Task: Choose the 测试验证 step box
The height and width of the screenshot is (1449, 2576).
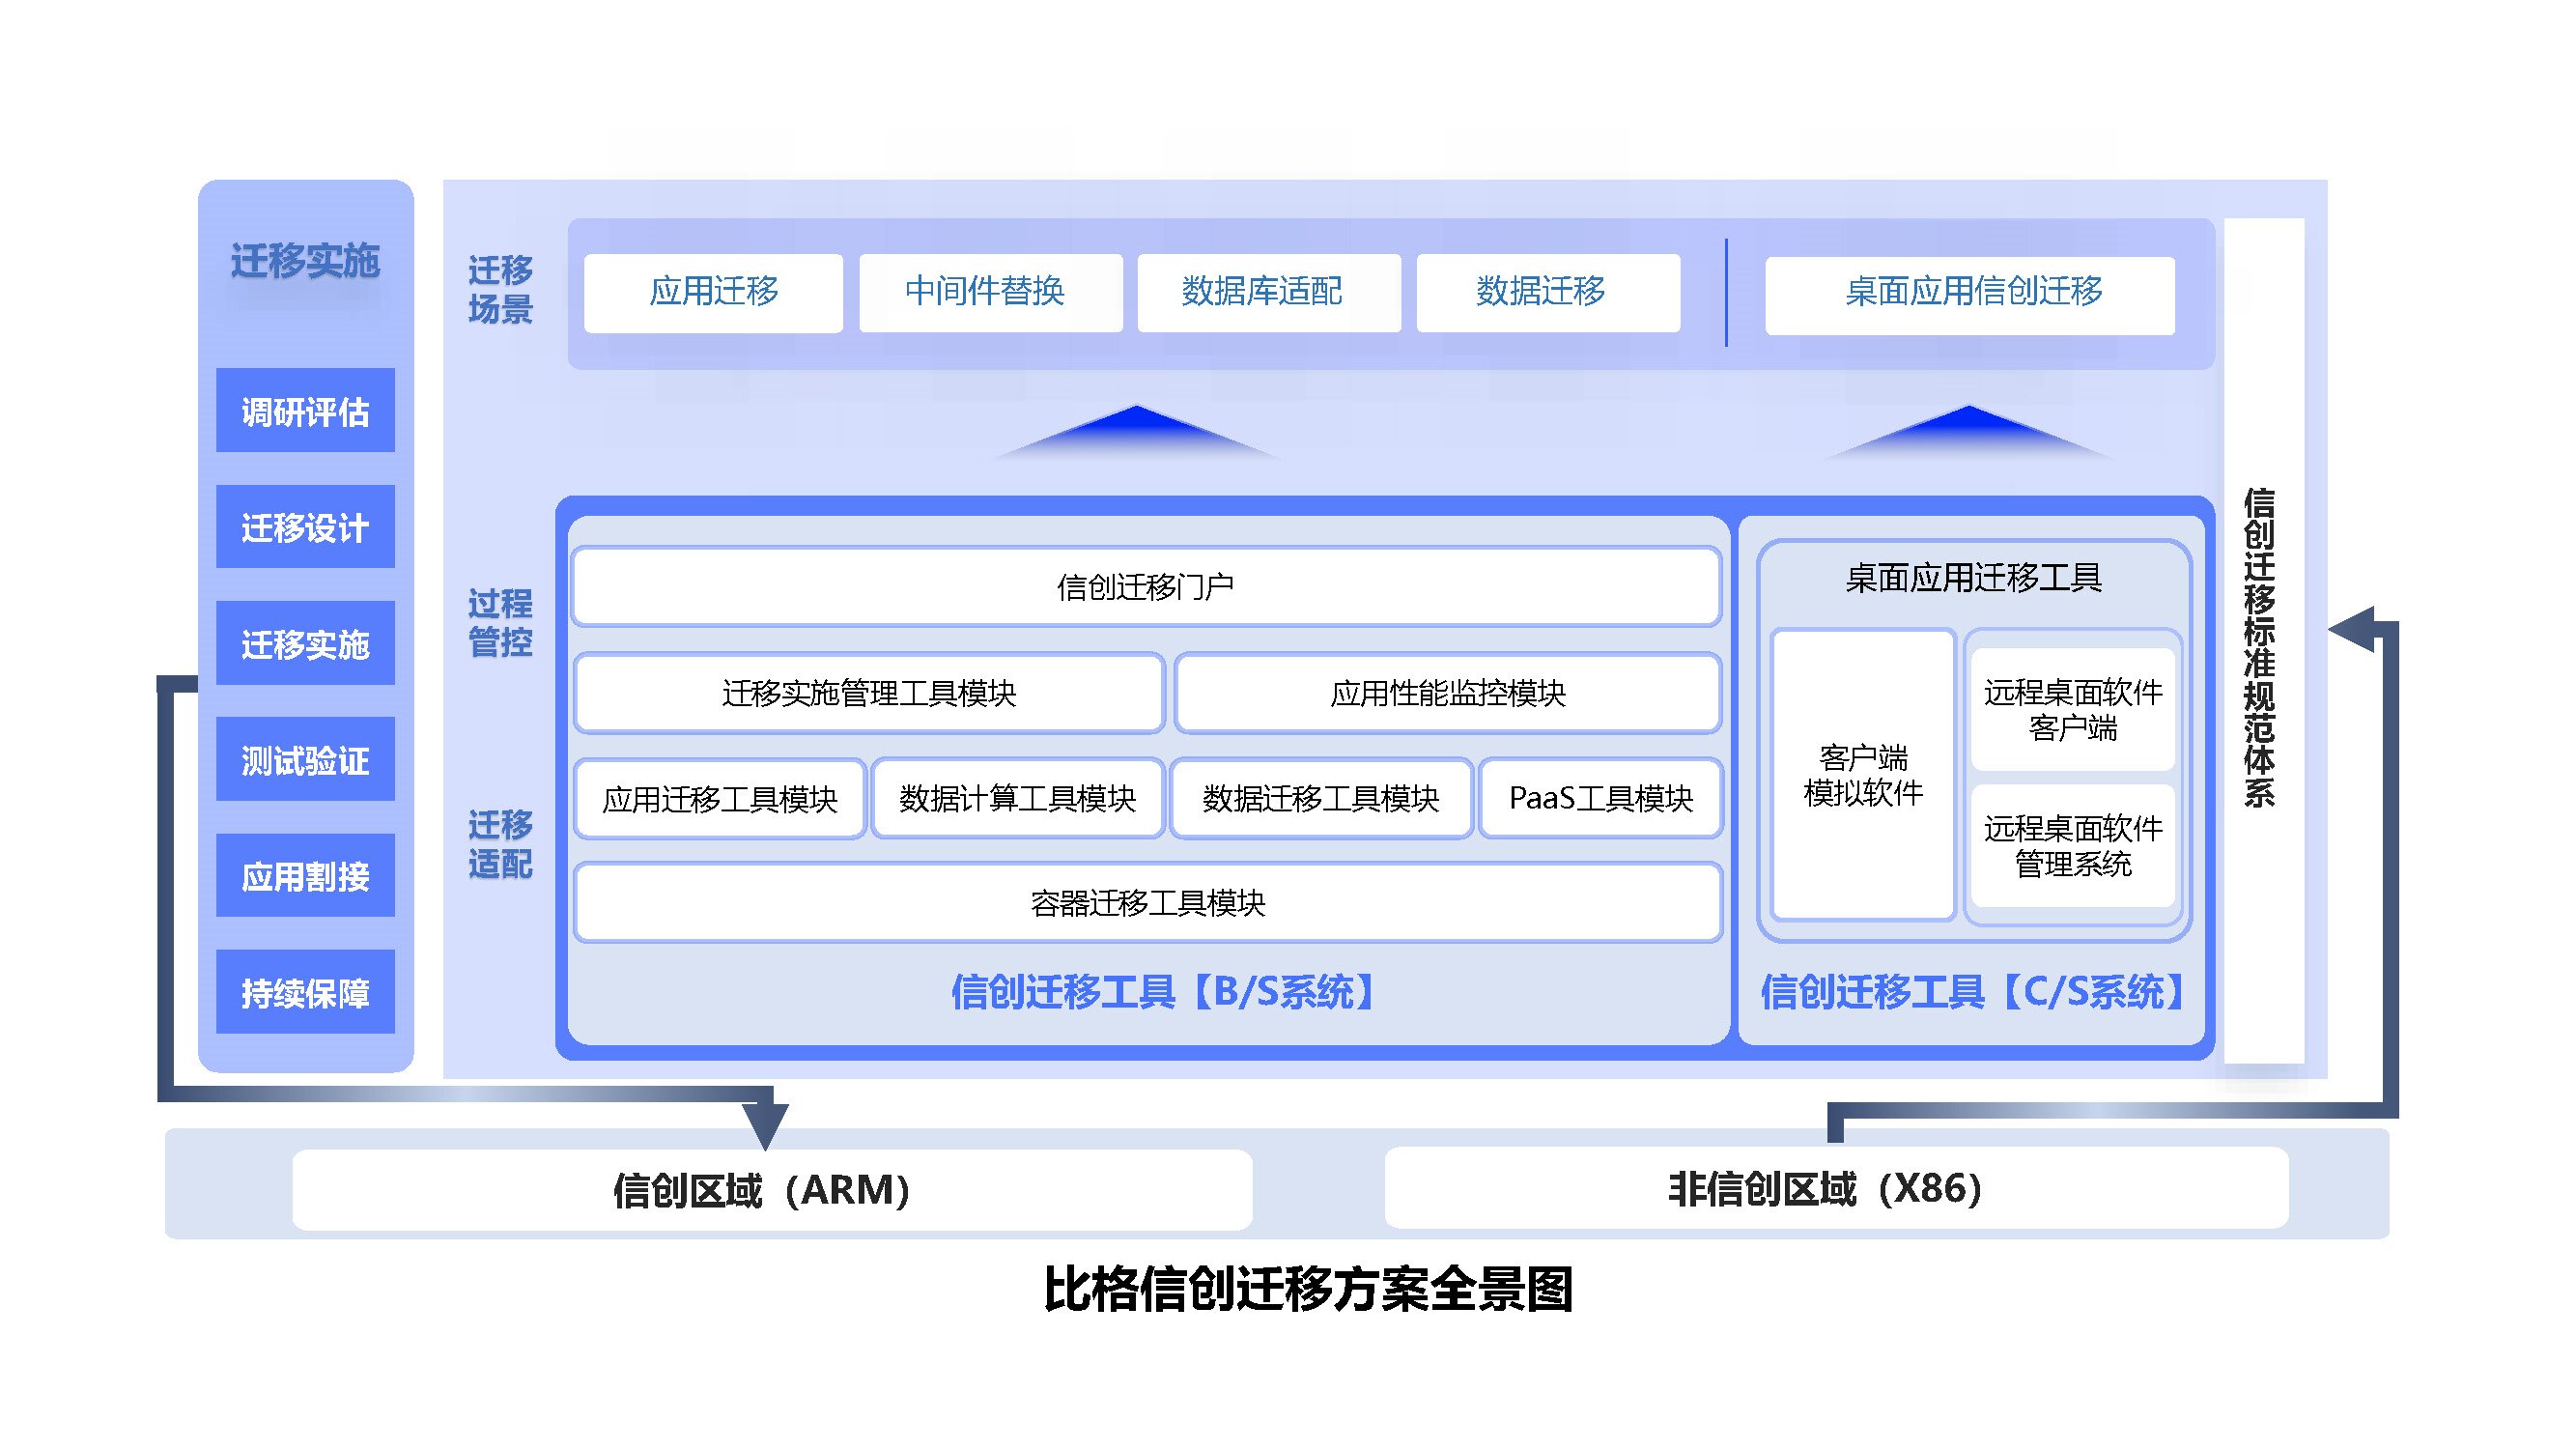Action: click(305, 759)
